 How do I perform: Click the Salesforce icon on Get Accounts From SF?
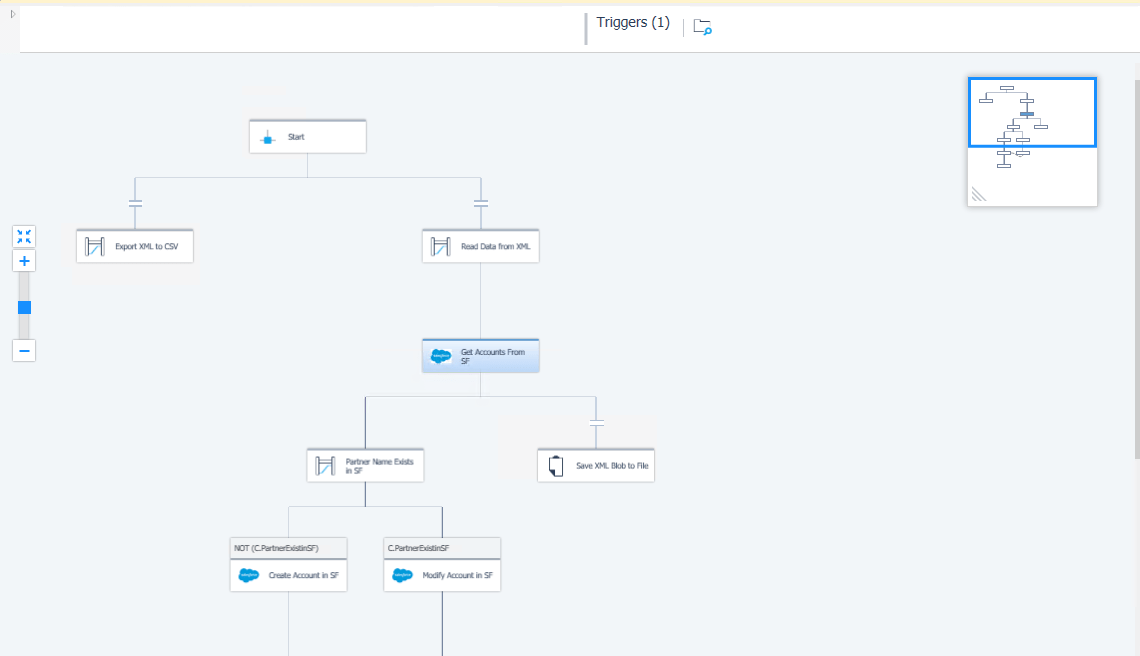coord(441,356)
